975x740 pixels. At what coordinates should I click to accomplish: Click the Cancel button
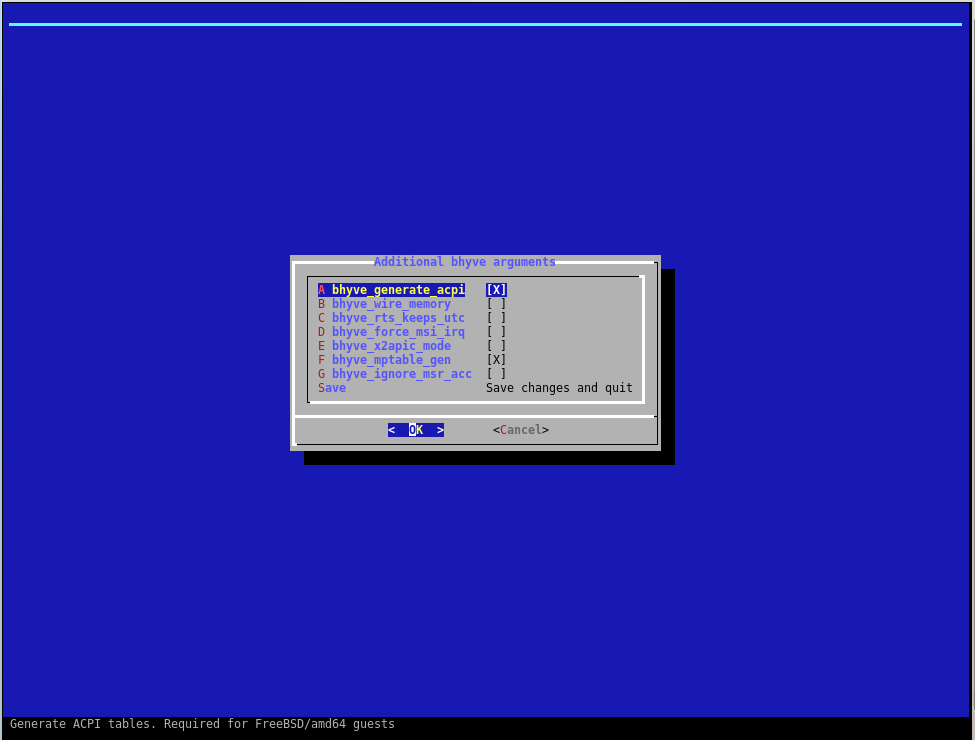pyautogui.click(x=521, y=430)
